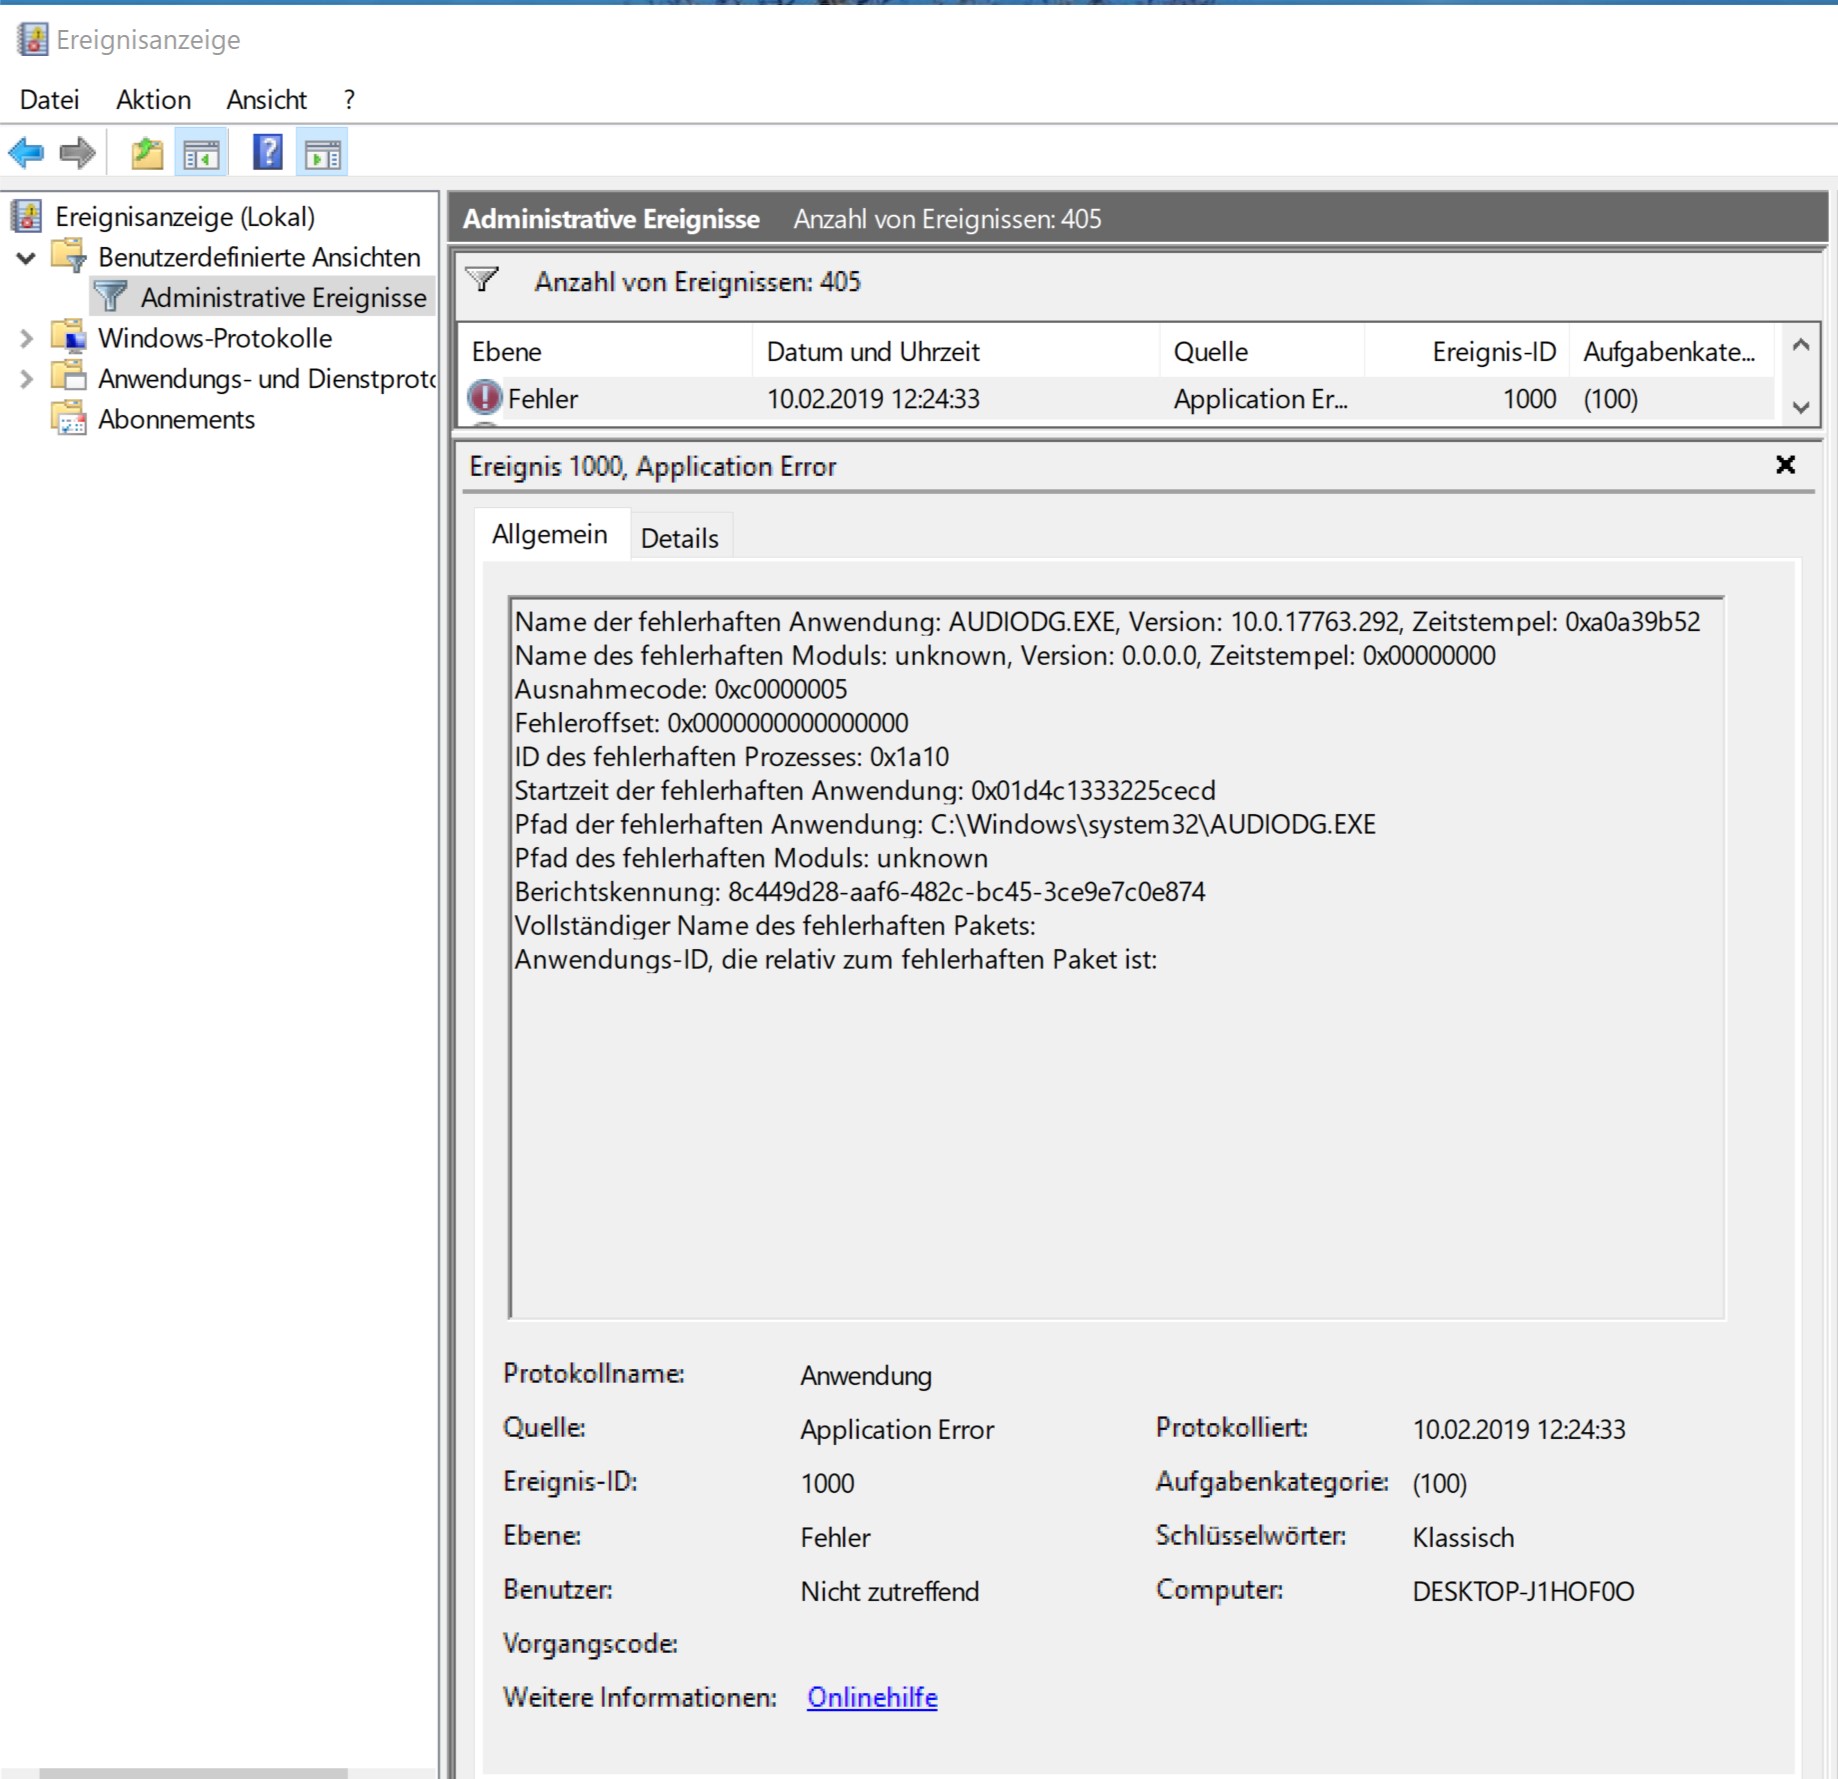Expand Anwendungs- und Dienstprotokolle node
The width and height of the screenshot is (1838, 1779).
click(27, 378)
